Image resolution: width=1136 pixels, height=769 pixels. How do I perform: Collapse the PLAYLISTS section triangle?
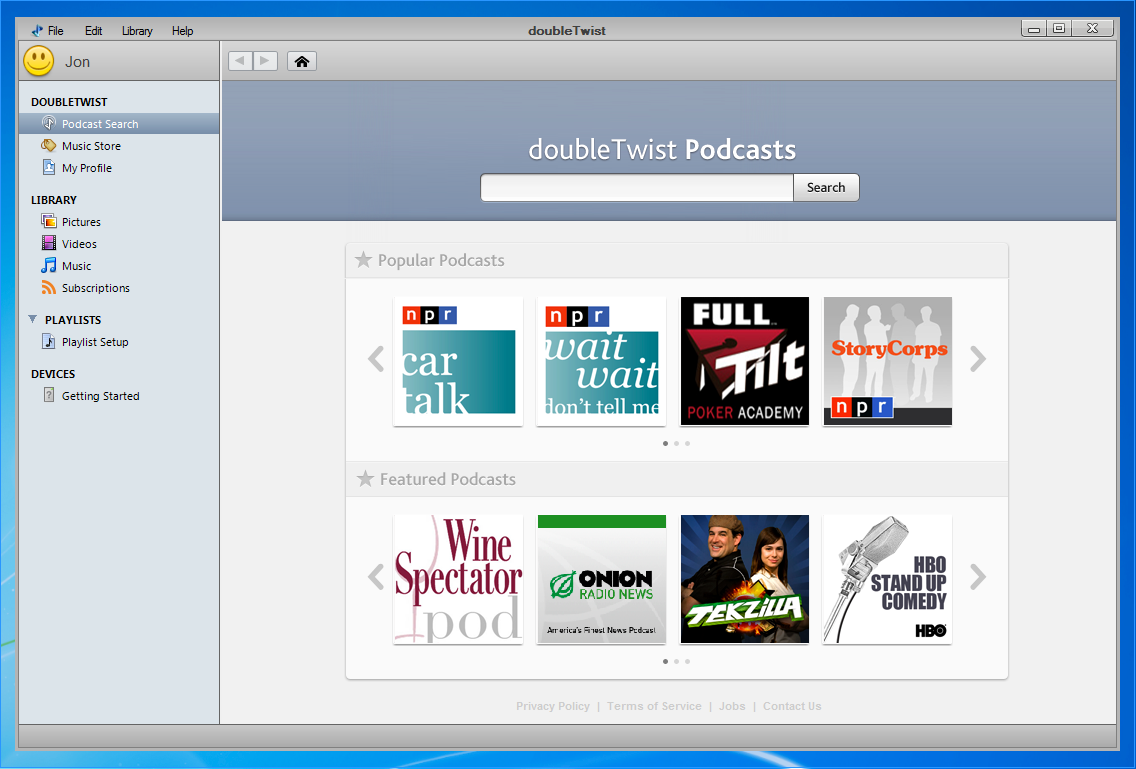(33, 319)
